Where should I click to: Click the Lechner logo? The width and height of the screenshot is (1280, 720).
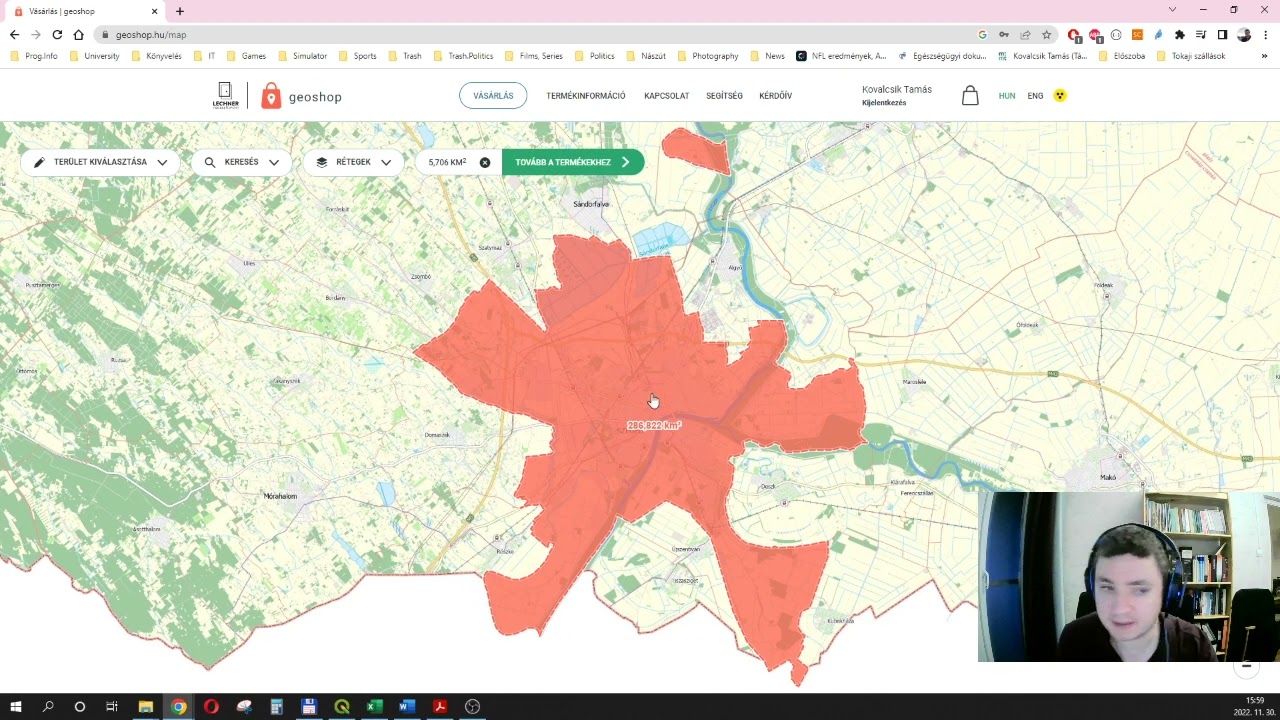coord(225,95)
